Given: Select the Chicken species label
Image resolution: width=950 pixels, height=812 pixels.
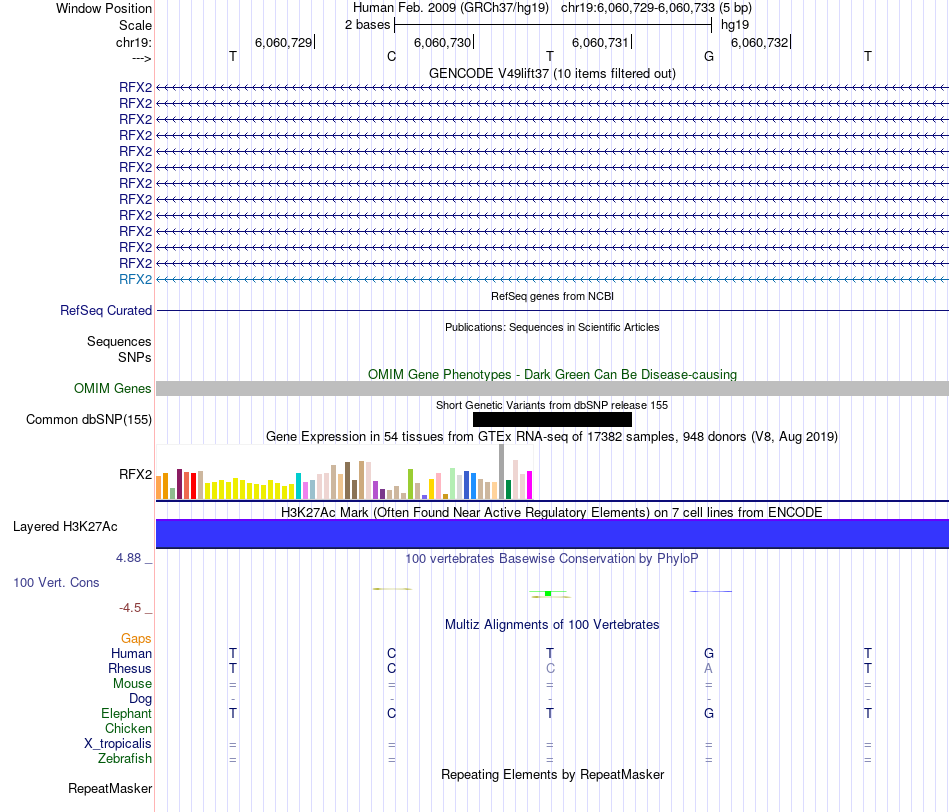Looking at the screenshot, I should click(x=128, y=728).
